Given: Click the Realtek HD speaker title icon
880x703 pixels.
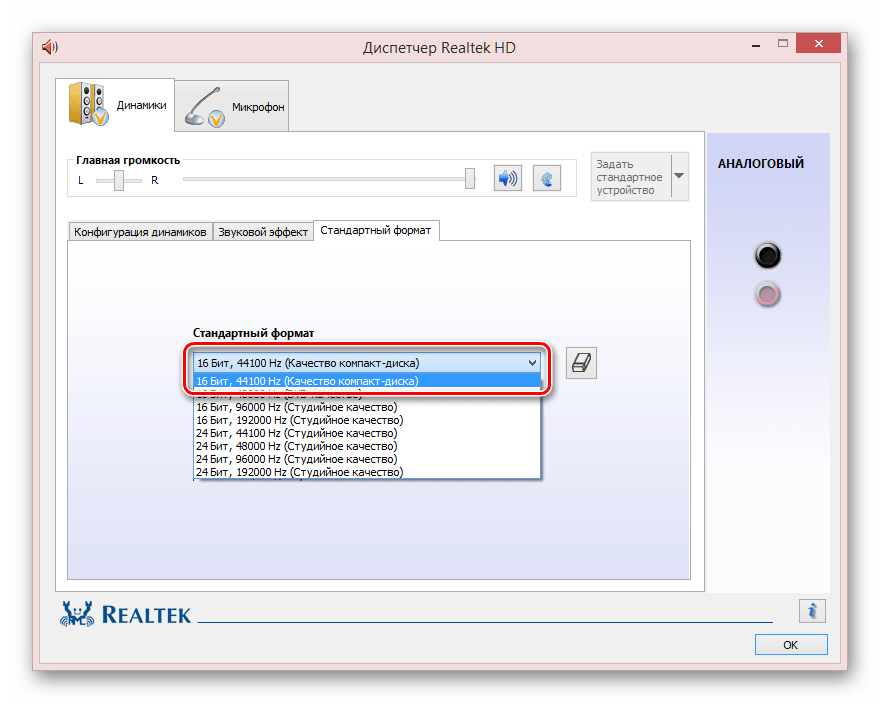Looking at the screenshot, I should 50,47.
